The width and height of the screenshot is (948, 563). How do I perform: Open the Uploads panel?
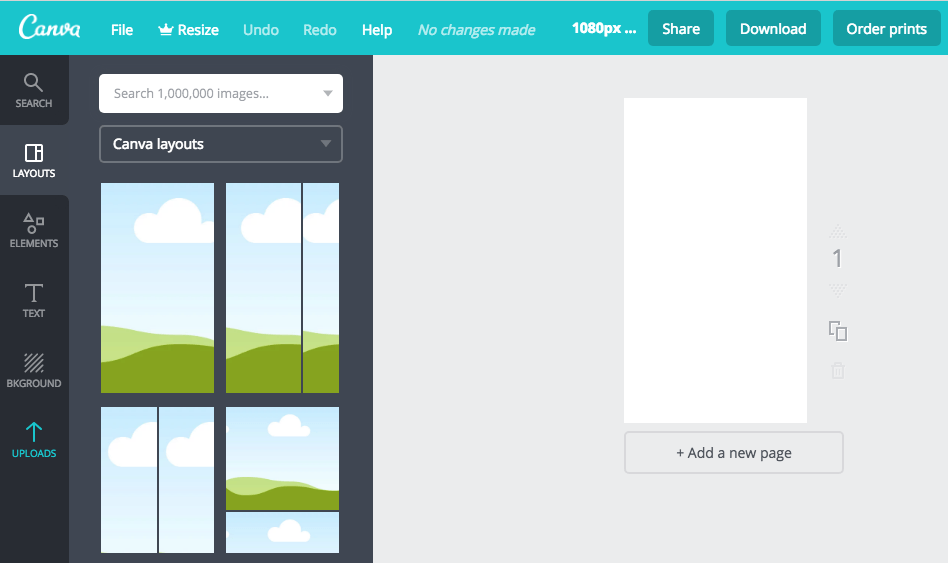34,440
